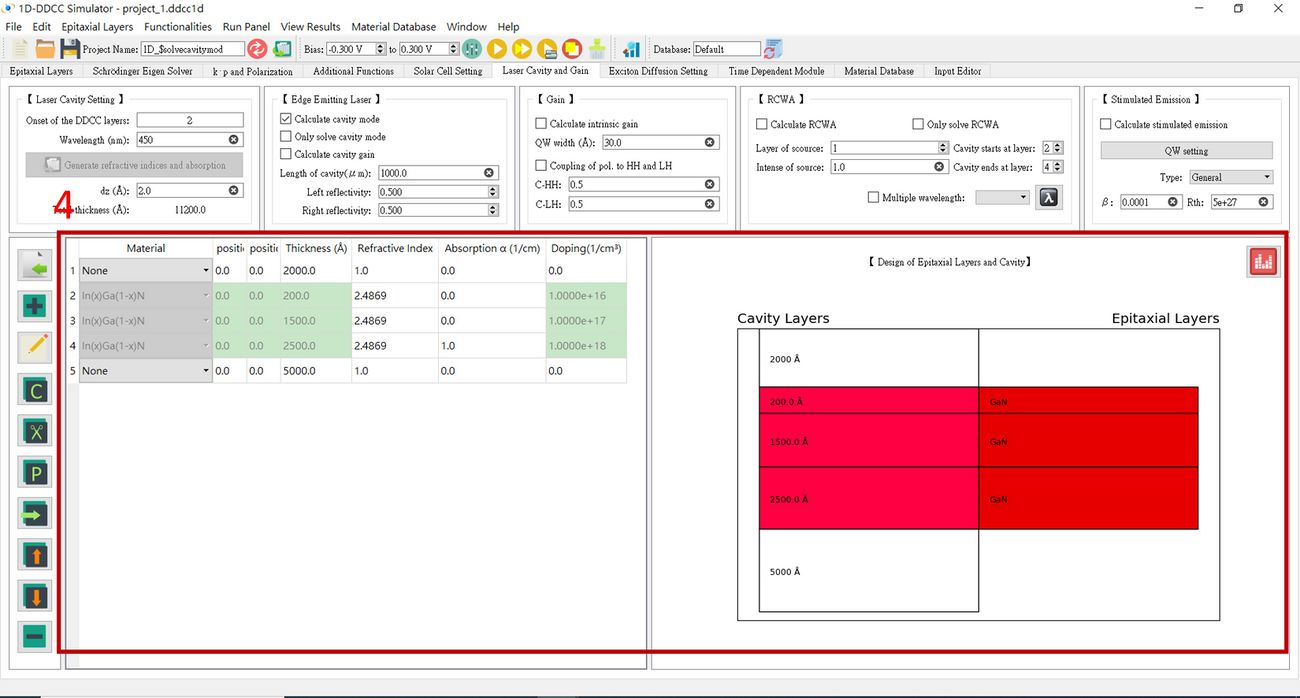1300x698 pixels.
Task: Click the add layer plus icon
Action: (36, 307)
